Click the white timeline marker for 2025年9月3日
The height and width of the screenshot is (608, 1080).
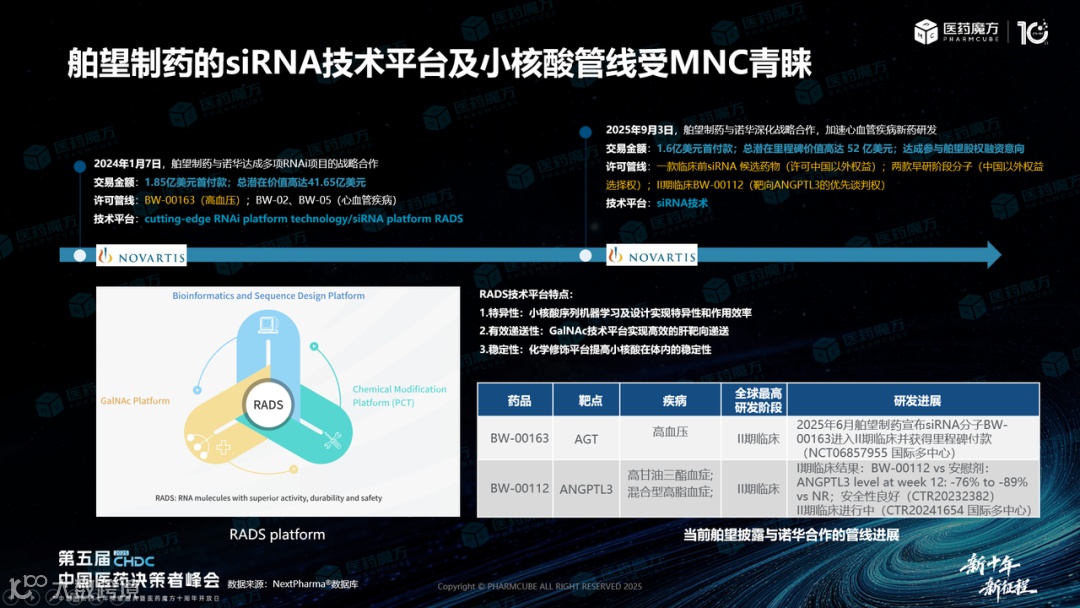coord(585,255)
